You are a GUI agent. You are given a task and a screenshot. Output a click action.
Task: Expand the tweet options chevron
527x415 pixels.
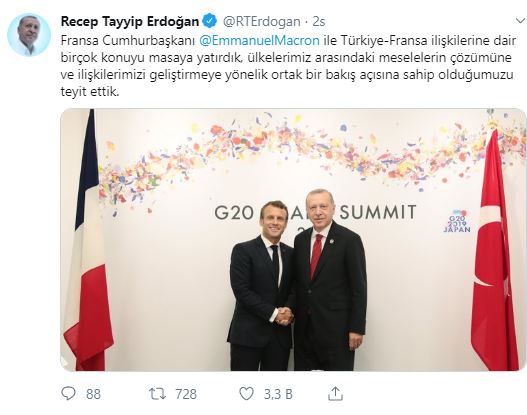pos(520,21)
